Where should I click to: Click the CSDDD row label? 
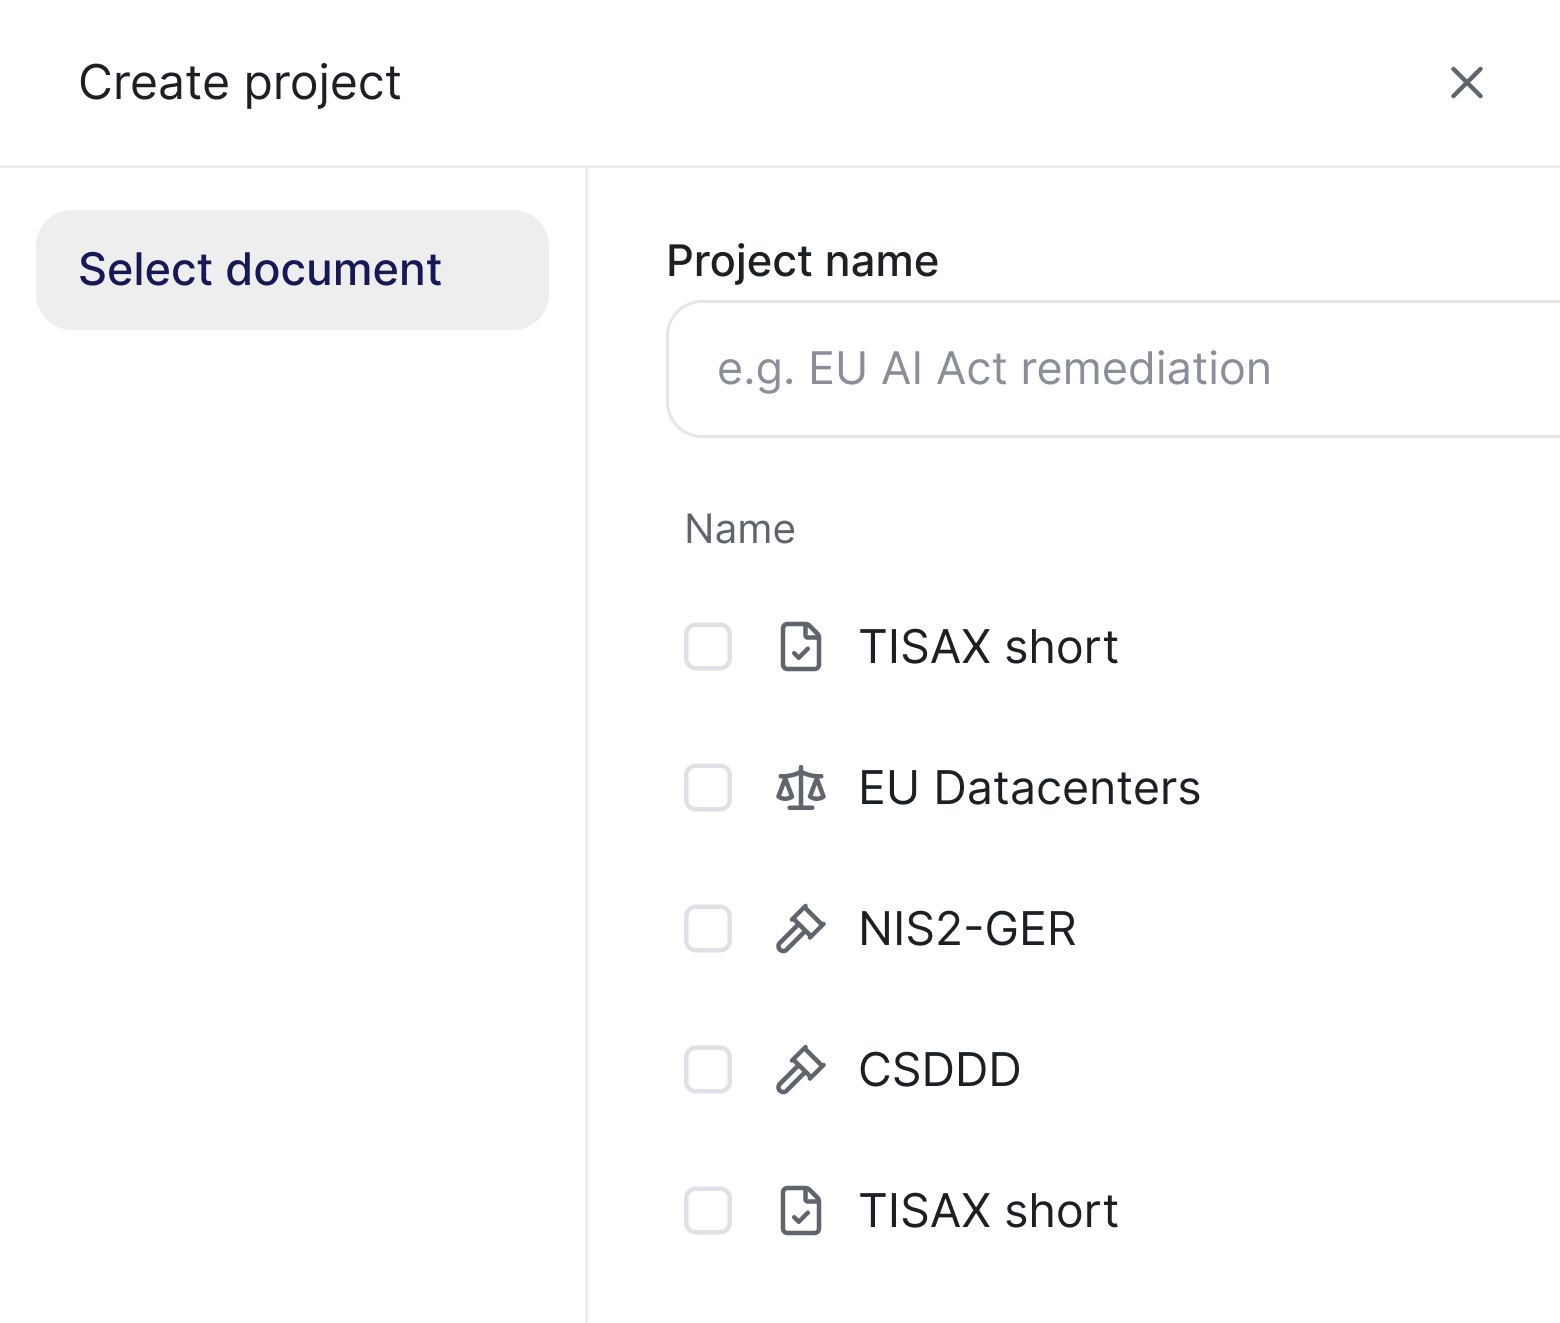[x=939, y=1069]
